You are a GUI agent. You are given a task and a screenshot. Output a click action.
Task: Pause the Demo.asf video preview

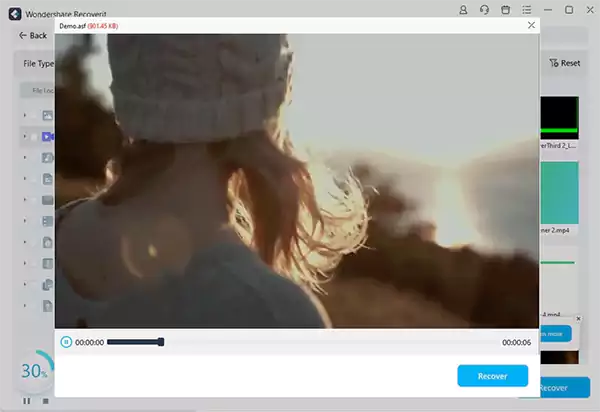(x=66, y=342)
